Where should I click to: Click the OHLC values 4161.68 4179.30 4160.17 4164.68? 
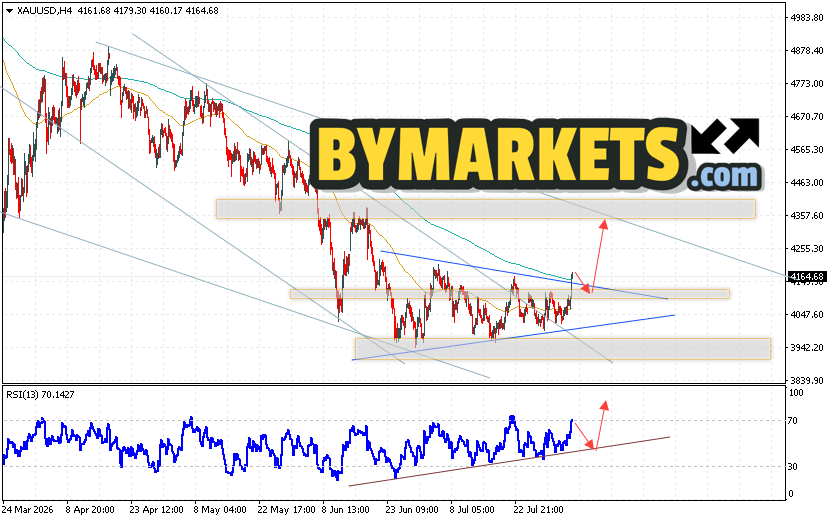[x=148, y=11]
